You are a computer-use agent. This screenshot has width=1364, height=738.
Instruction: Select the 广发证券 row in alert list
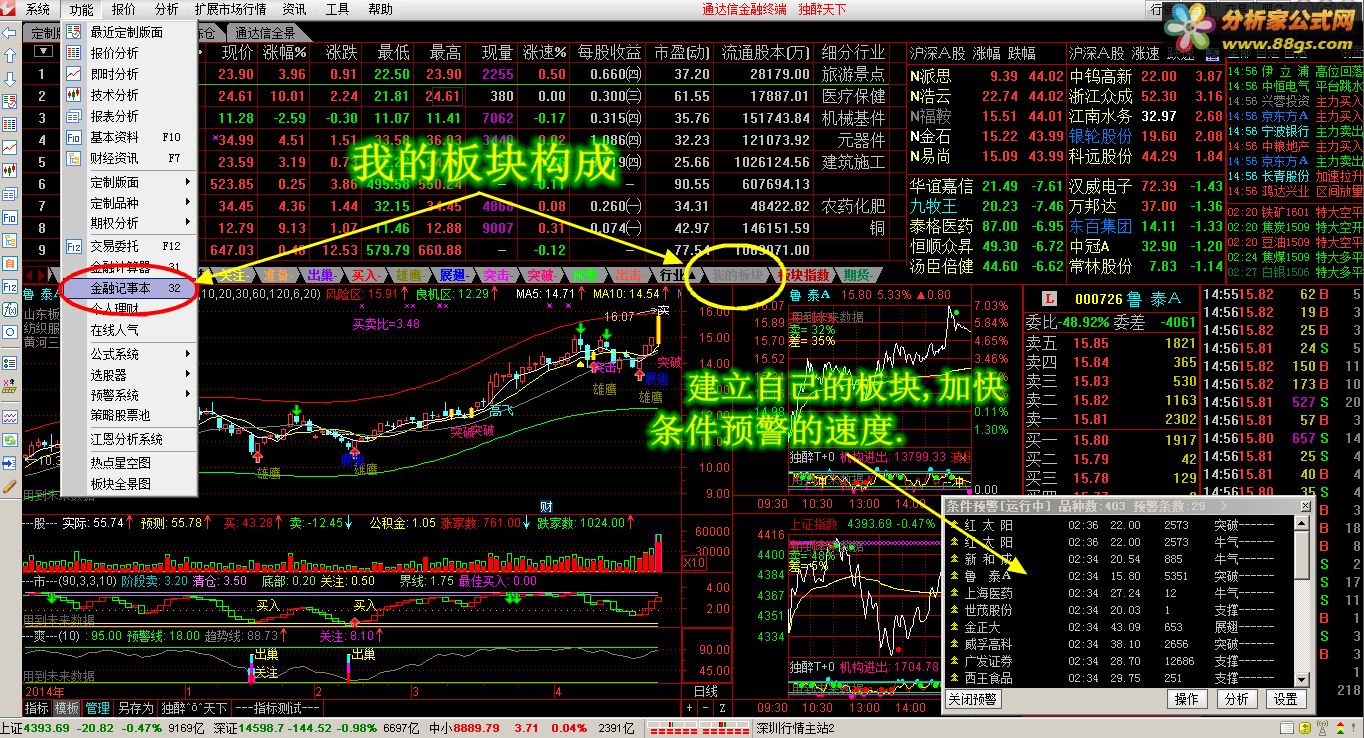[x=1120, y=661]
